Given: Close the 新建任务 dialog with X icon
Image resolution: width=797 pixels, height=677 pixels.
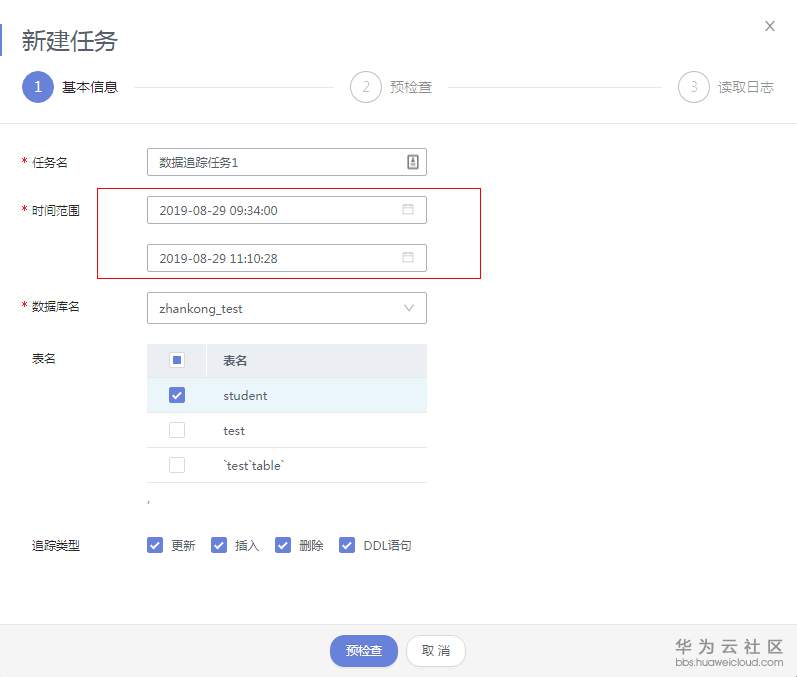Looking at the screenshot, I should click(x=770, y=26).
